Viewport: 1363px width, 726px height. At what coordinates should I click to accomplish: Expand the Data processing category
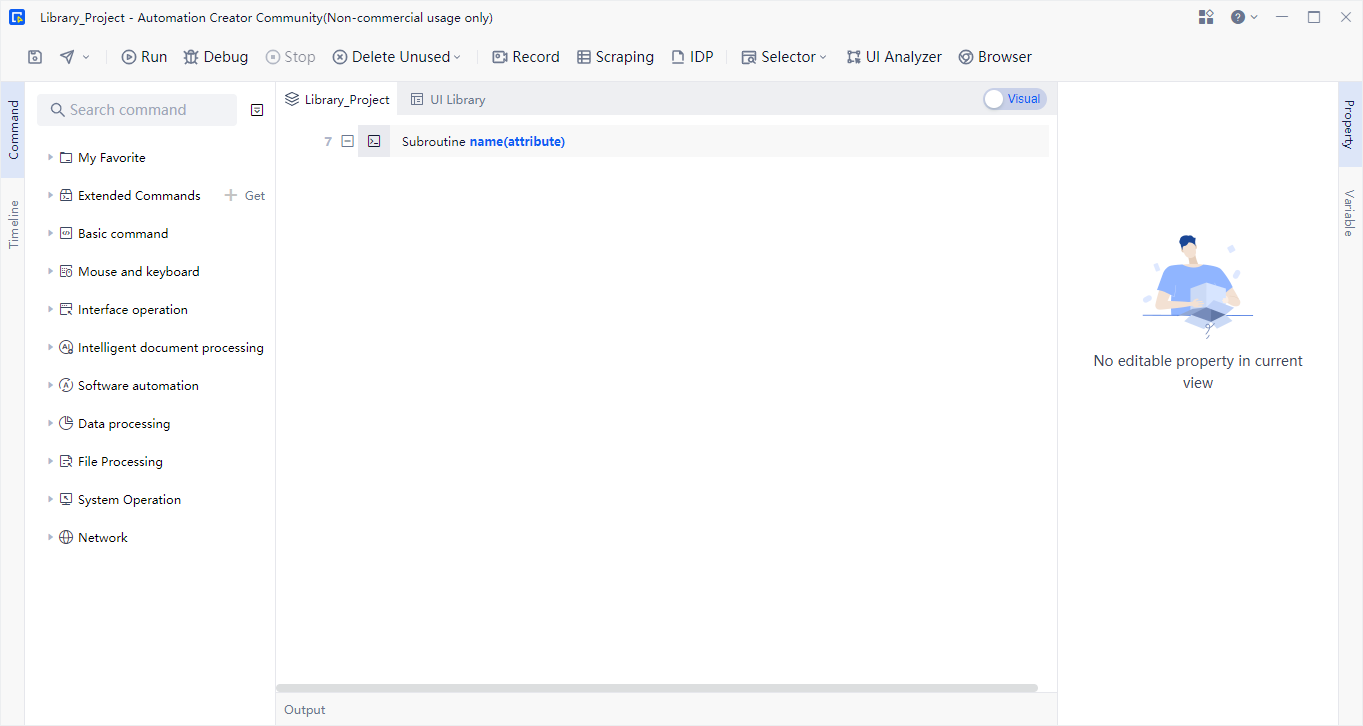51,423
